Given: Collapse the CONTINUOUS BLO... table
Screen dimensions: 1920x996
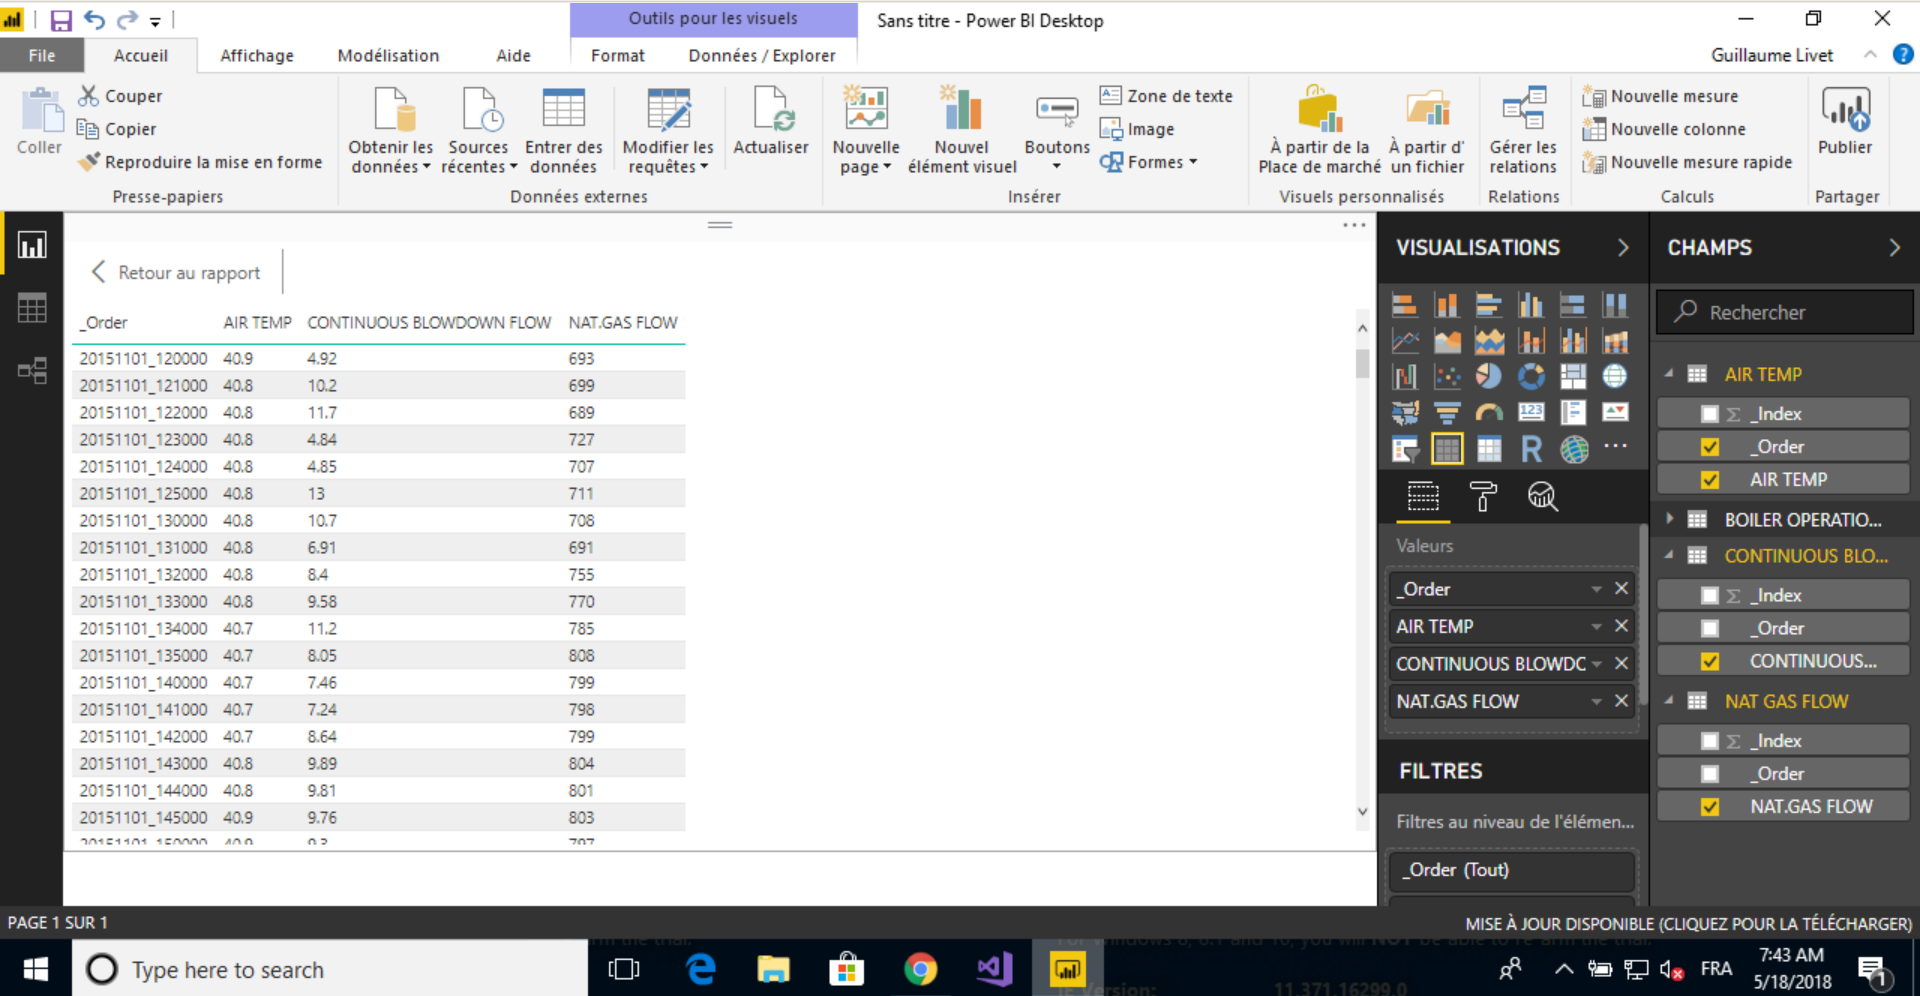Looking at the screenshot, I should [x=1669, y=555].
